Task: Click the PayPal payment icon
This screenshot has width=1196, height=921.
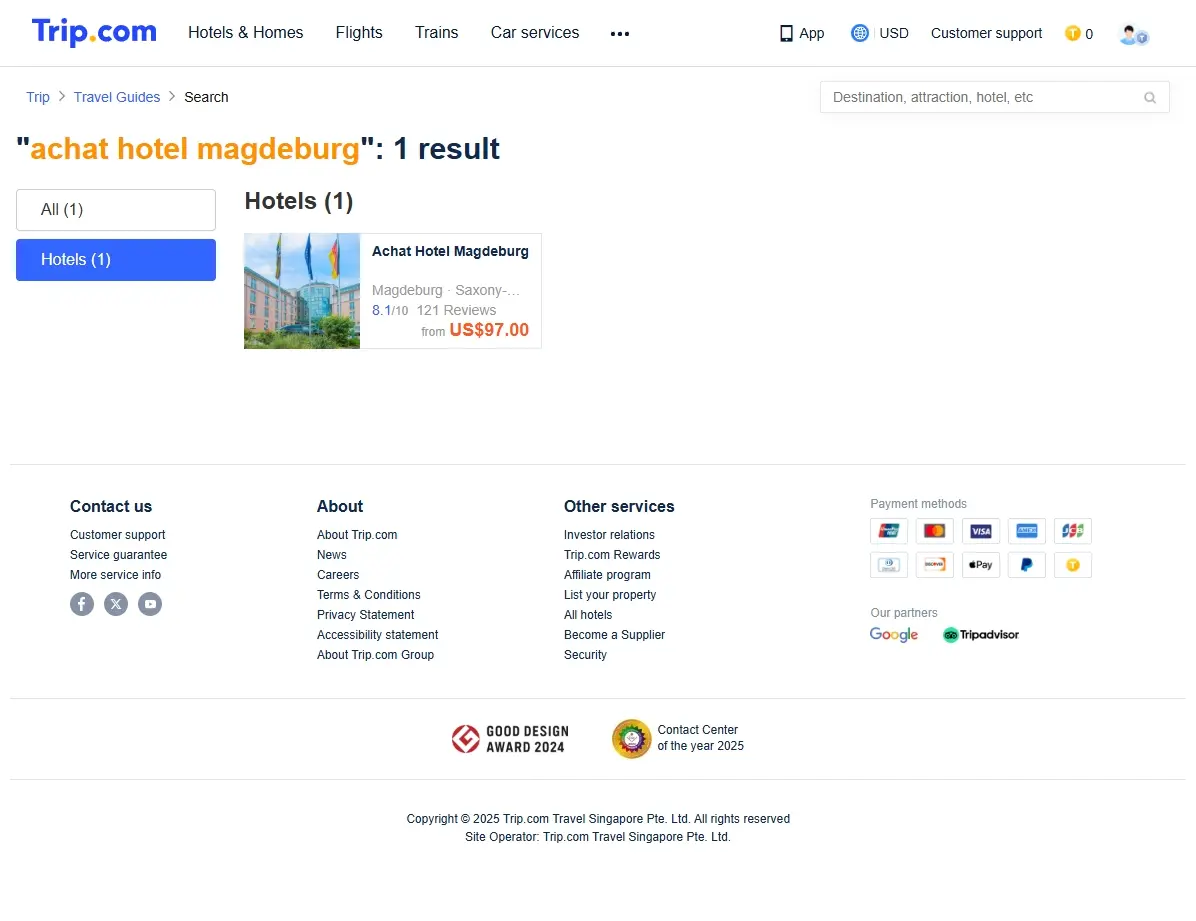Action: (x=1027, y=565)
